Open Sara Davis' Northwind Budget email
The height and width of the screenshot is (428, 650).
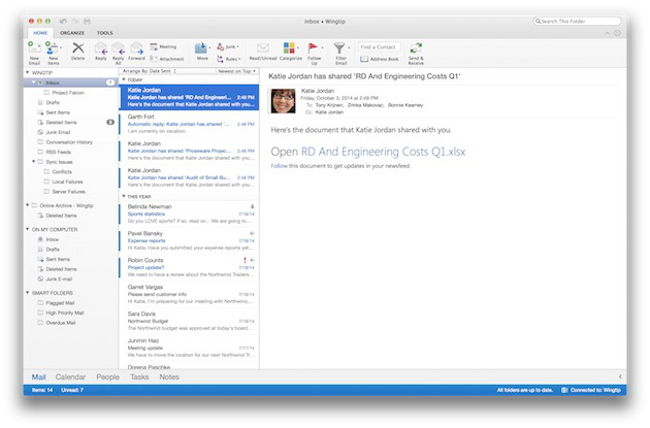[x=189, y=321]
